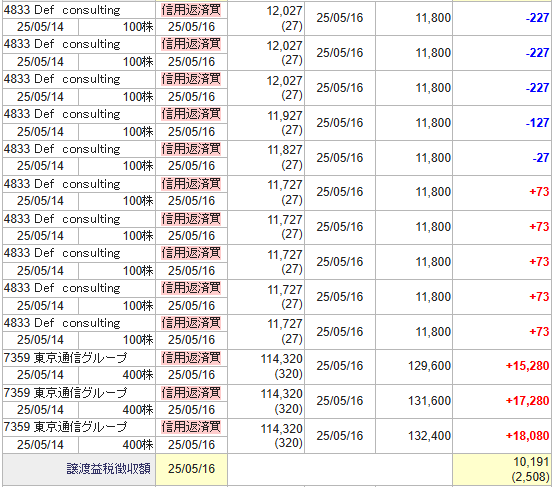
Task: Click the +18,080 profit value
Action: coord(528,436)
